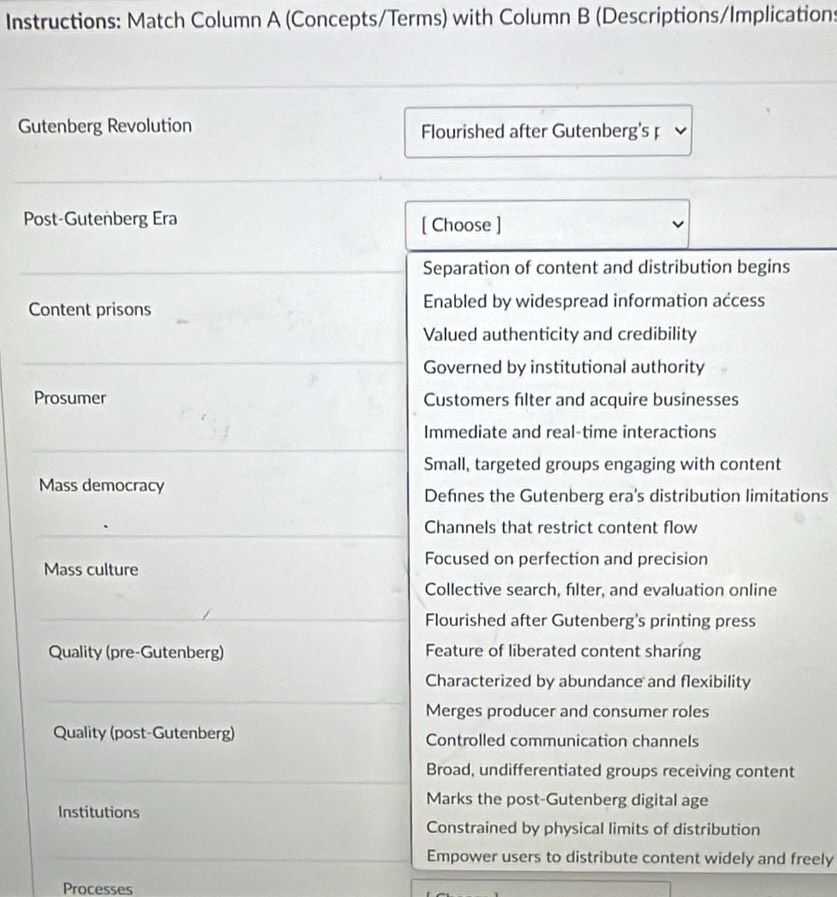The image size is (837, 897).
Task: Pick 'Flourished after Gutenberg's printing press' in list
Action: point(590,621)
